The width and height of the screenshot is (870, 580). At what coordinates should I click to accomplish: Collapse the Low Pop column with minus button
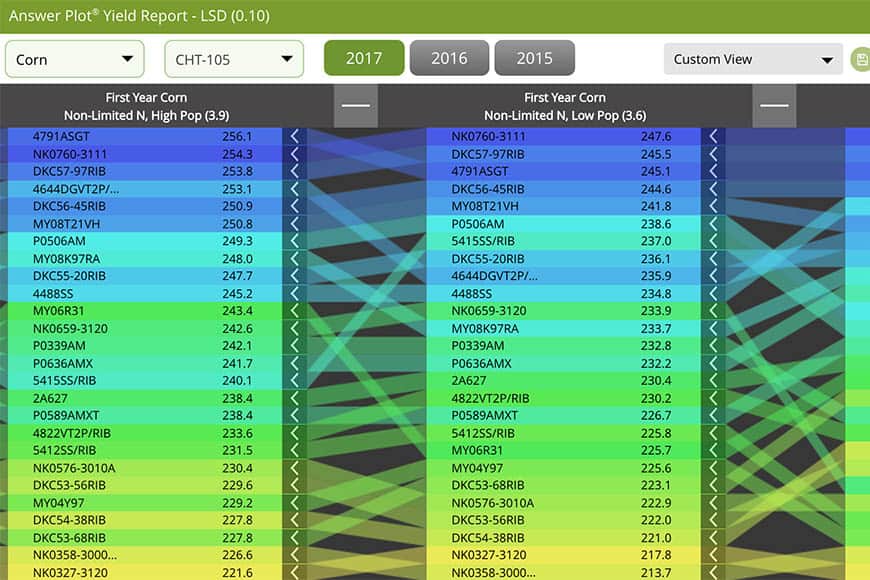click(x=775, y=105)
